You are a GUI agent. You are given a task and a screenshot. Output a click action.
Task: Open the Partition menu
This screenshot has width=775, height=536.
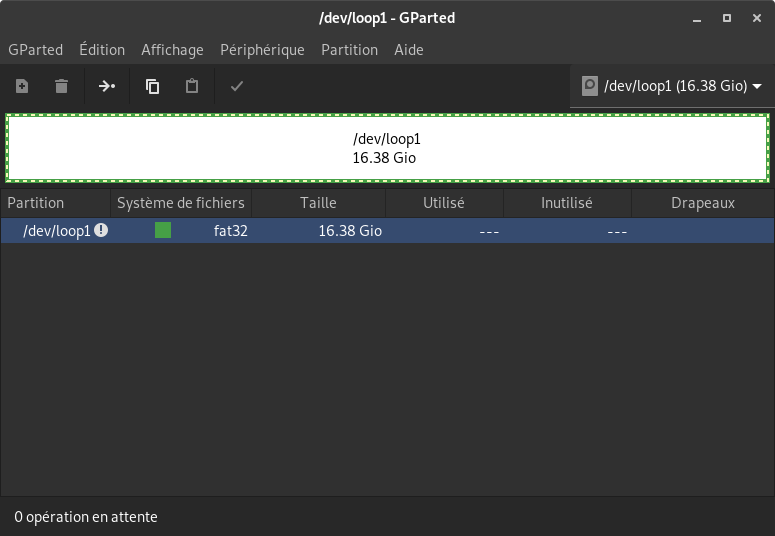pyautogui.click(x=349, y=50)
